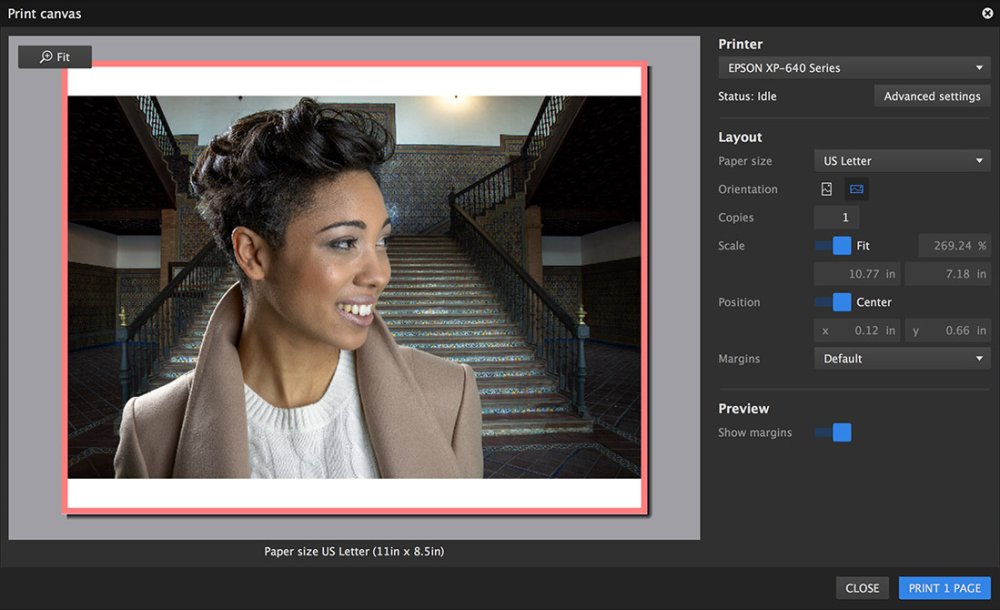Viewport: 1000px width, 610px height.
Task: Open the EPSON XP-640 Series printer dropdown
Action: coord(855,68)
